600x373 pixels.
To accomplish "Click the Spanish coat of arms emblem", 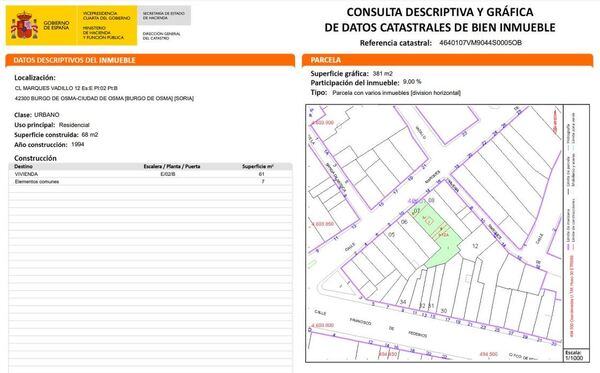I will 24,25.
